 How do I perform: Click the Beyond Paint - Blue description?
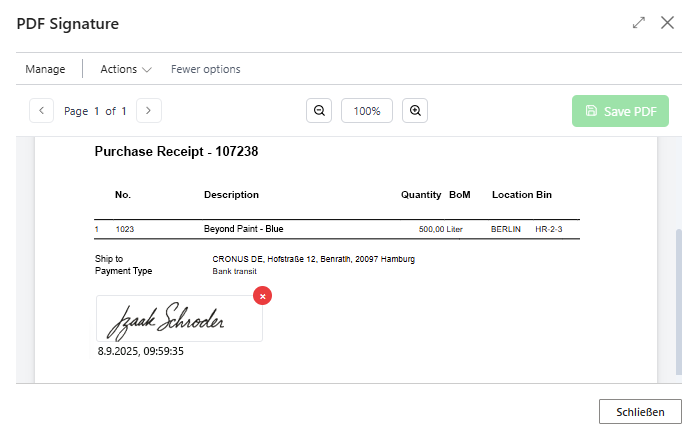[x=243, y=229]
